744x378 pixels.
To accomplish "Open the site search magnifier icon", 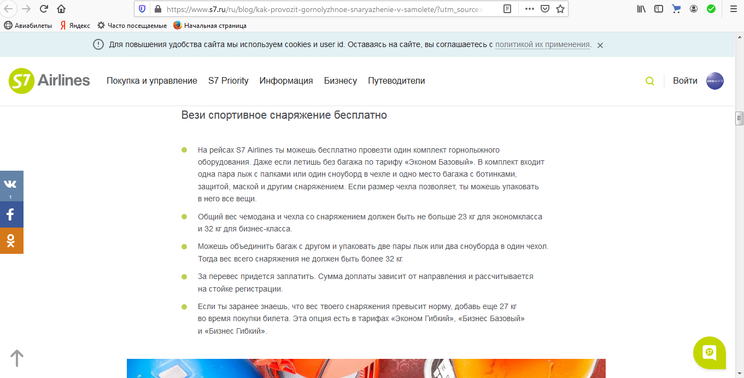I will (x=650, y=81).
